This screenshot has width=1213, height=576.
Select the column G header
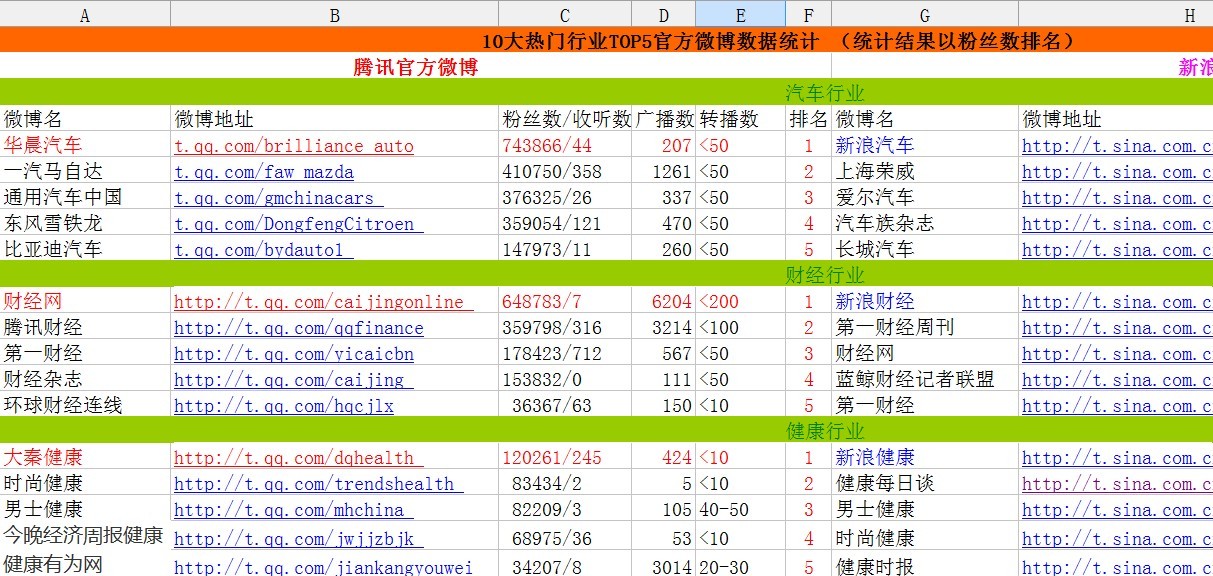coord(924,14)
